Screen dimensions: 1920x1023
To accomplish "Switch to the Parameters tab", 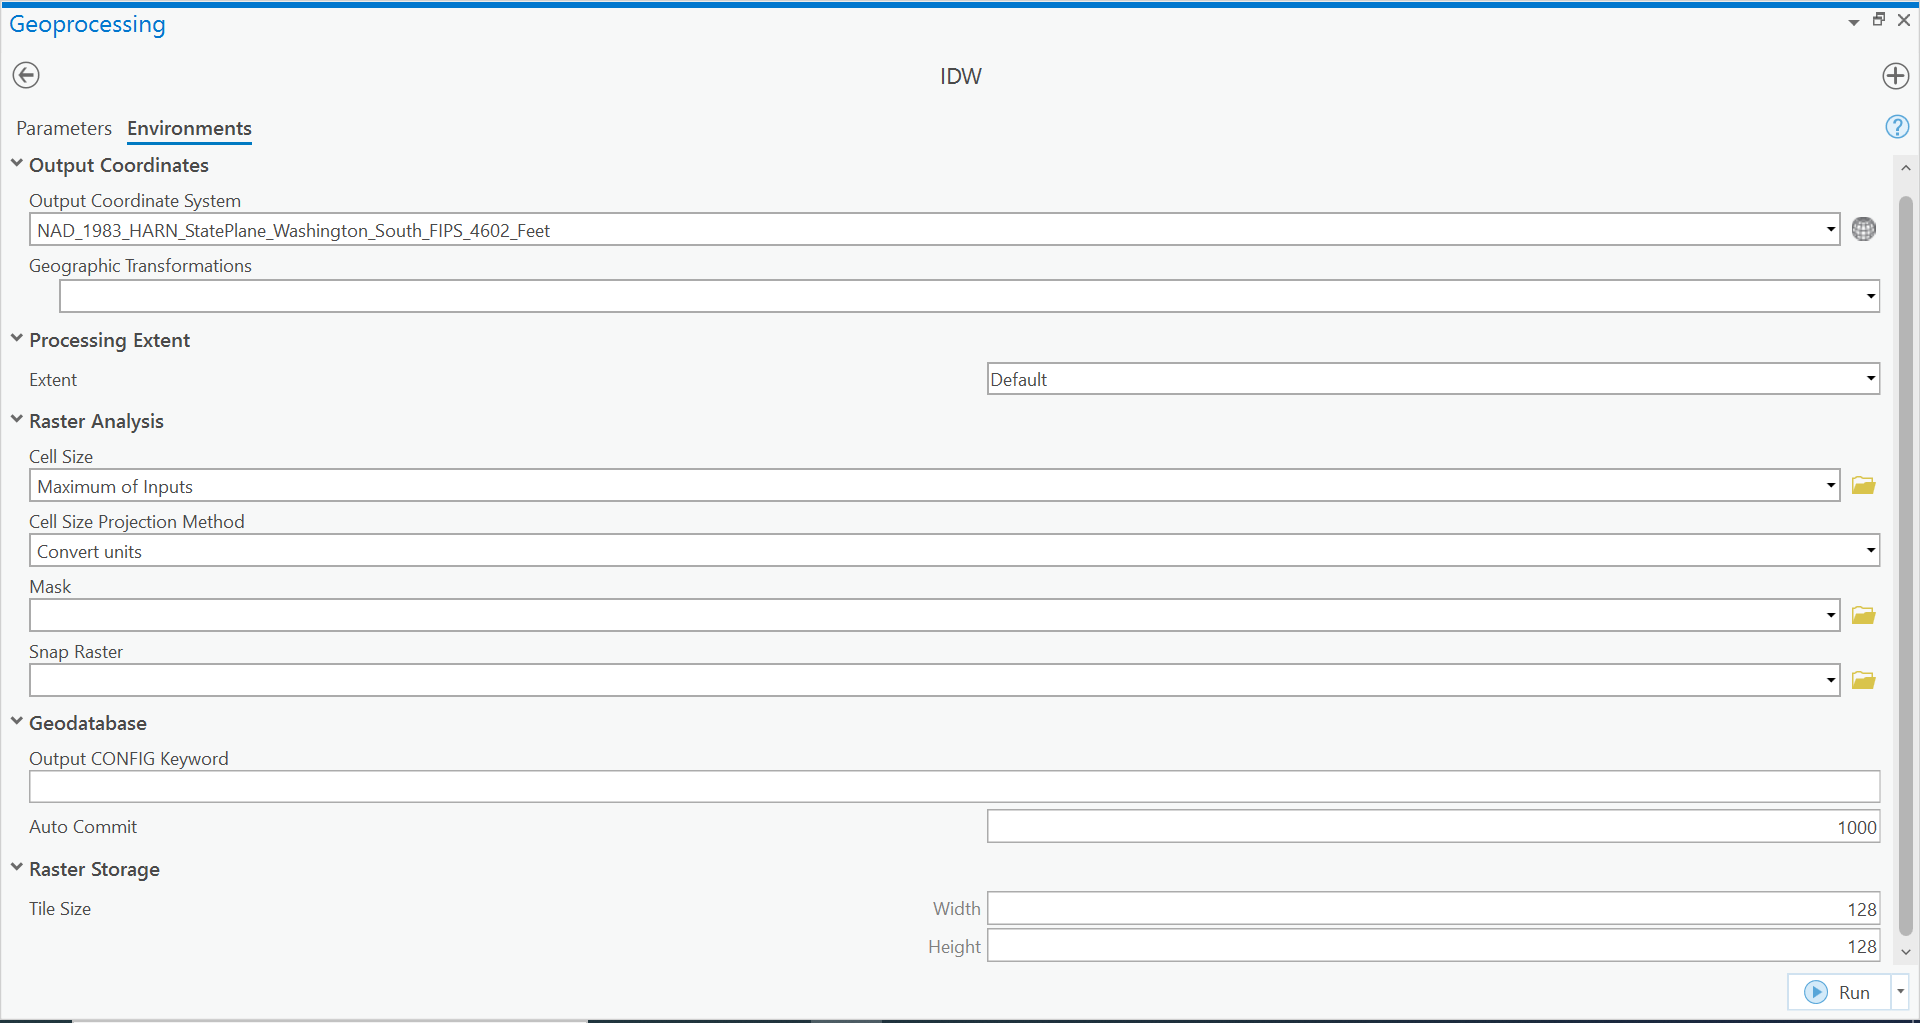I will (x=64, y=128).
